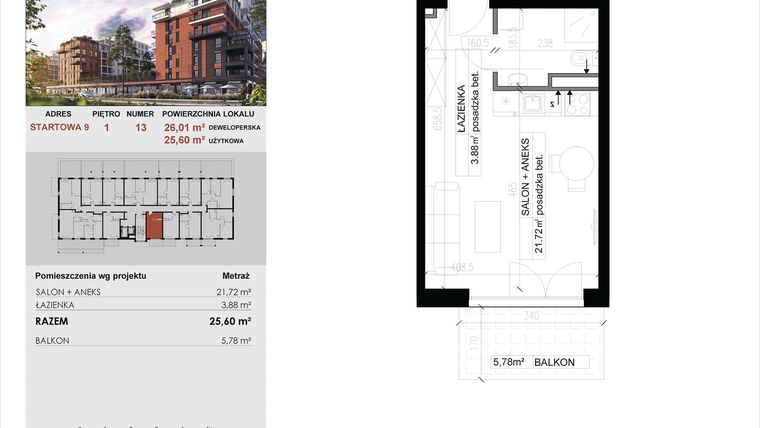The height and width of the screenshot is (428, 760).
Task: Click the 25,60 m² value beside UŻYTKOWA
Action: (x=185, y=140)
